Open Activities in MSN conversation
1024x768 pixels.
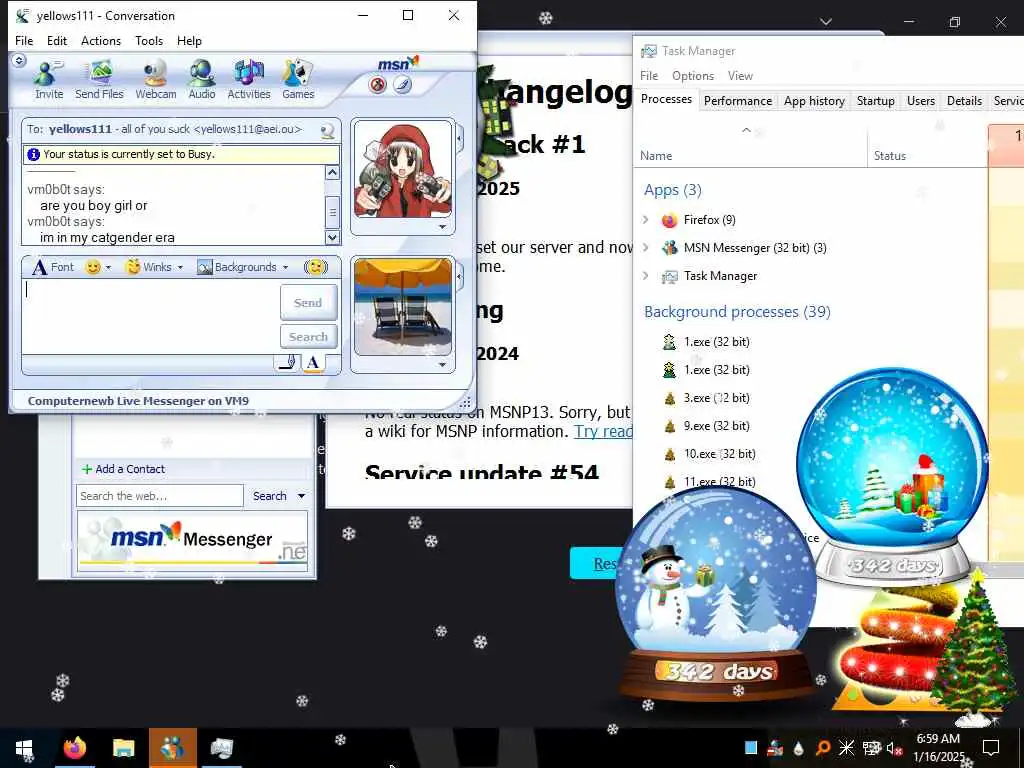tap(249, 79)
